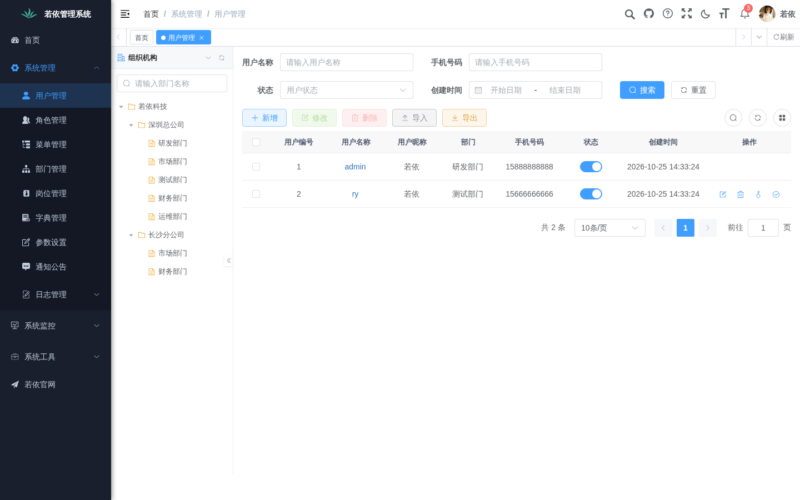Focus the 请输入部门名称 search field
Image resolution: width=800 pixels, height=500 pixels.
pyautogui.click(x=172, y=83)
